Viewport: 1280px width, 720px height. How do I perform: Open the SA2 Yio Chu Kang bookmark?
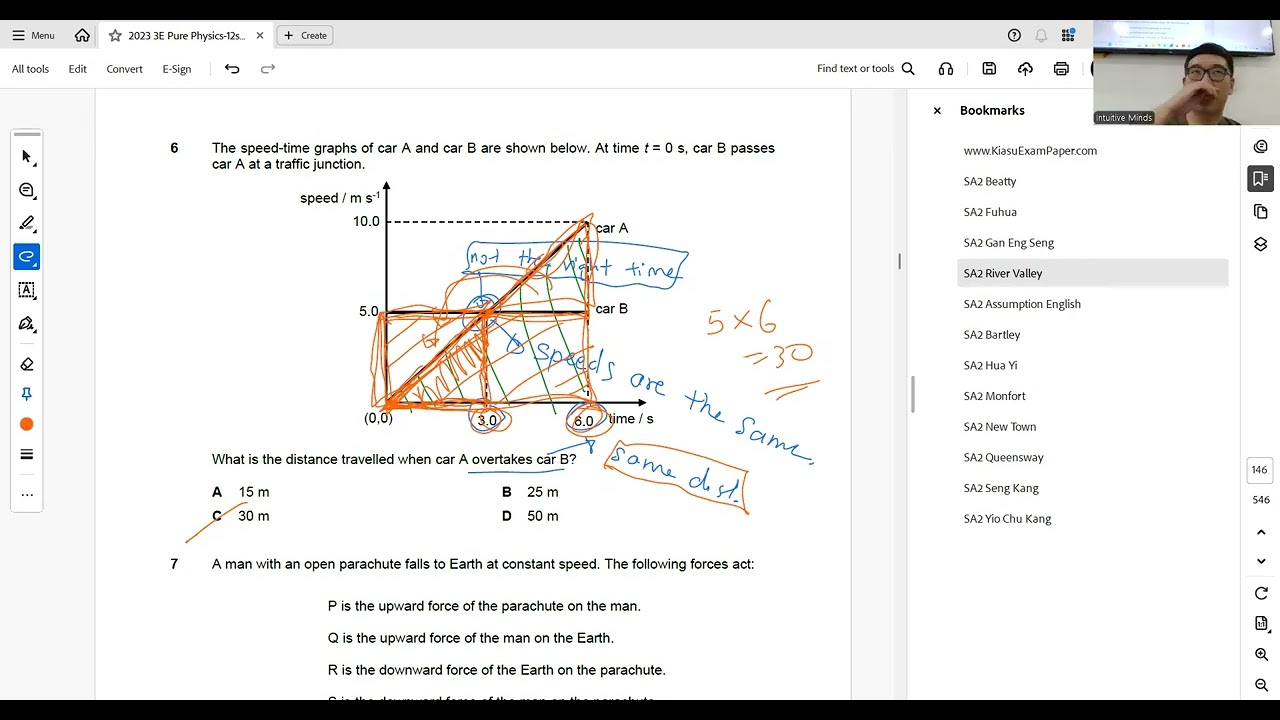(x=1007, y=519)
